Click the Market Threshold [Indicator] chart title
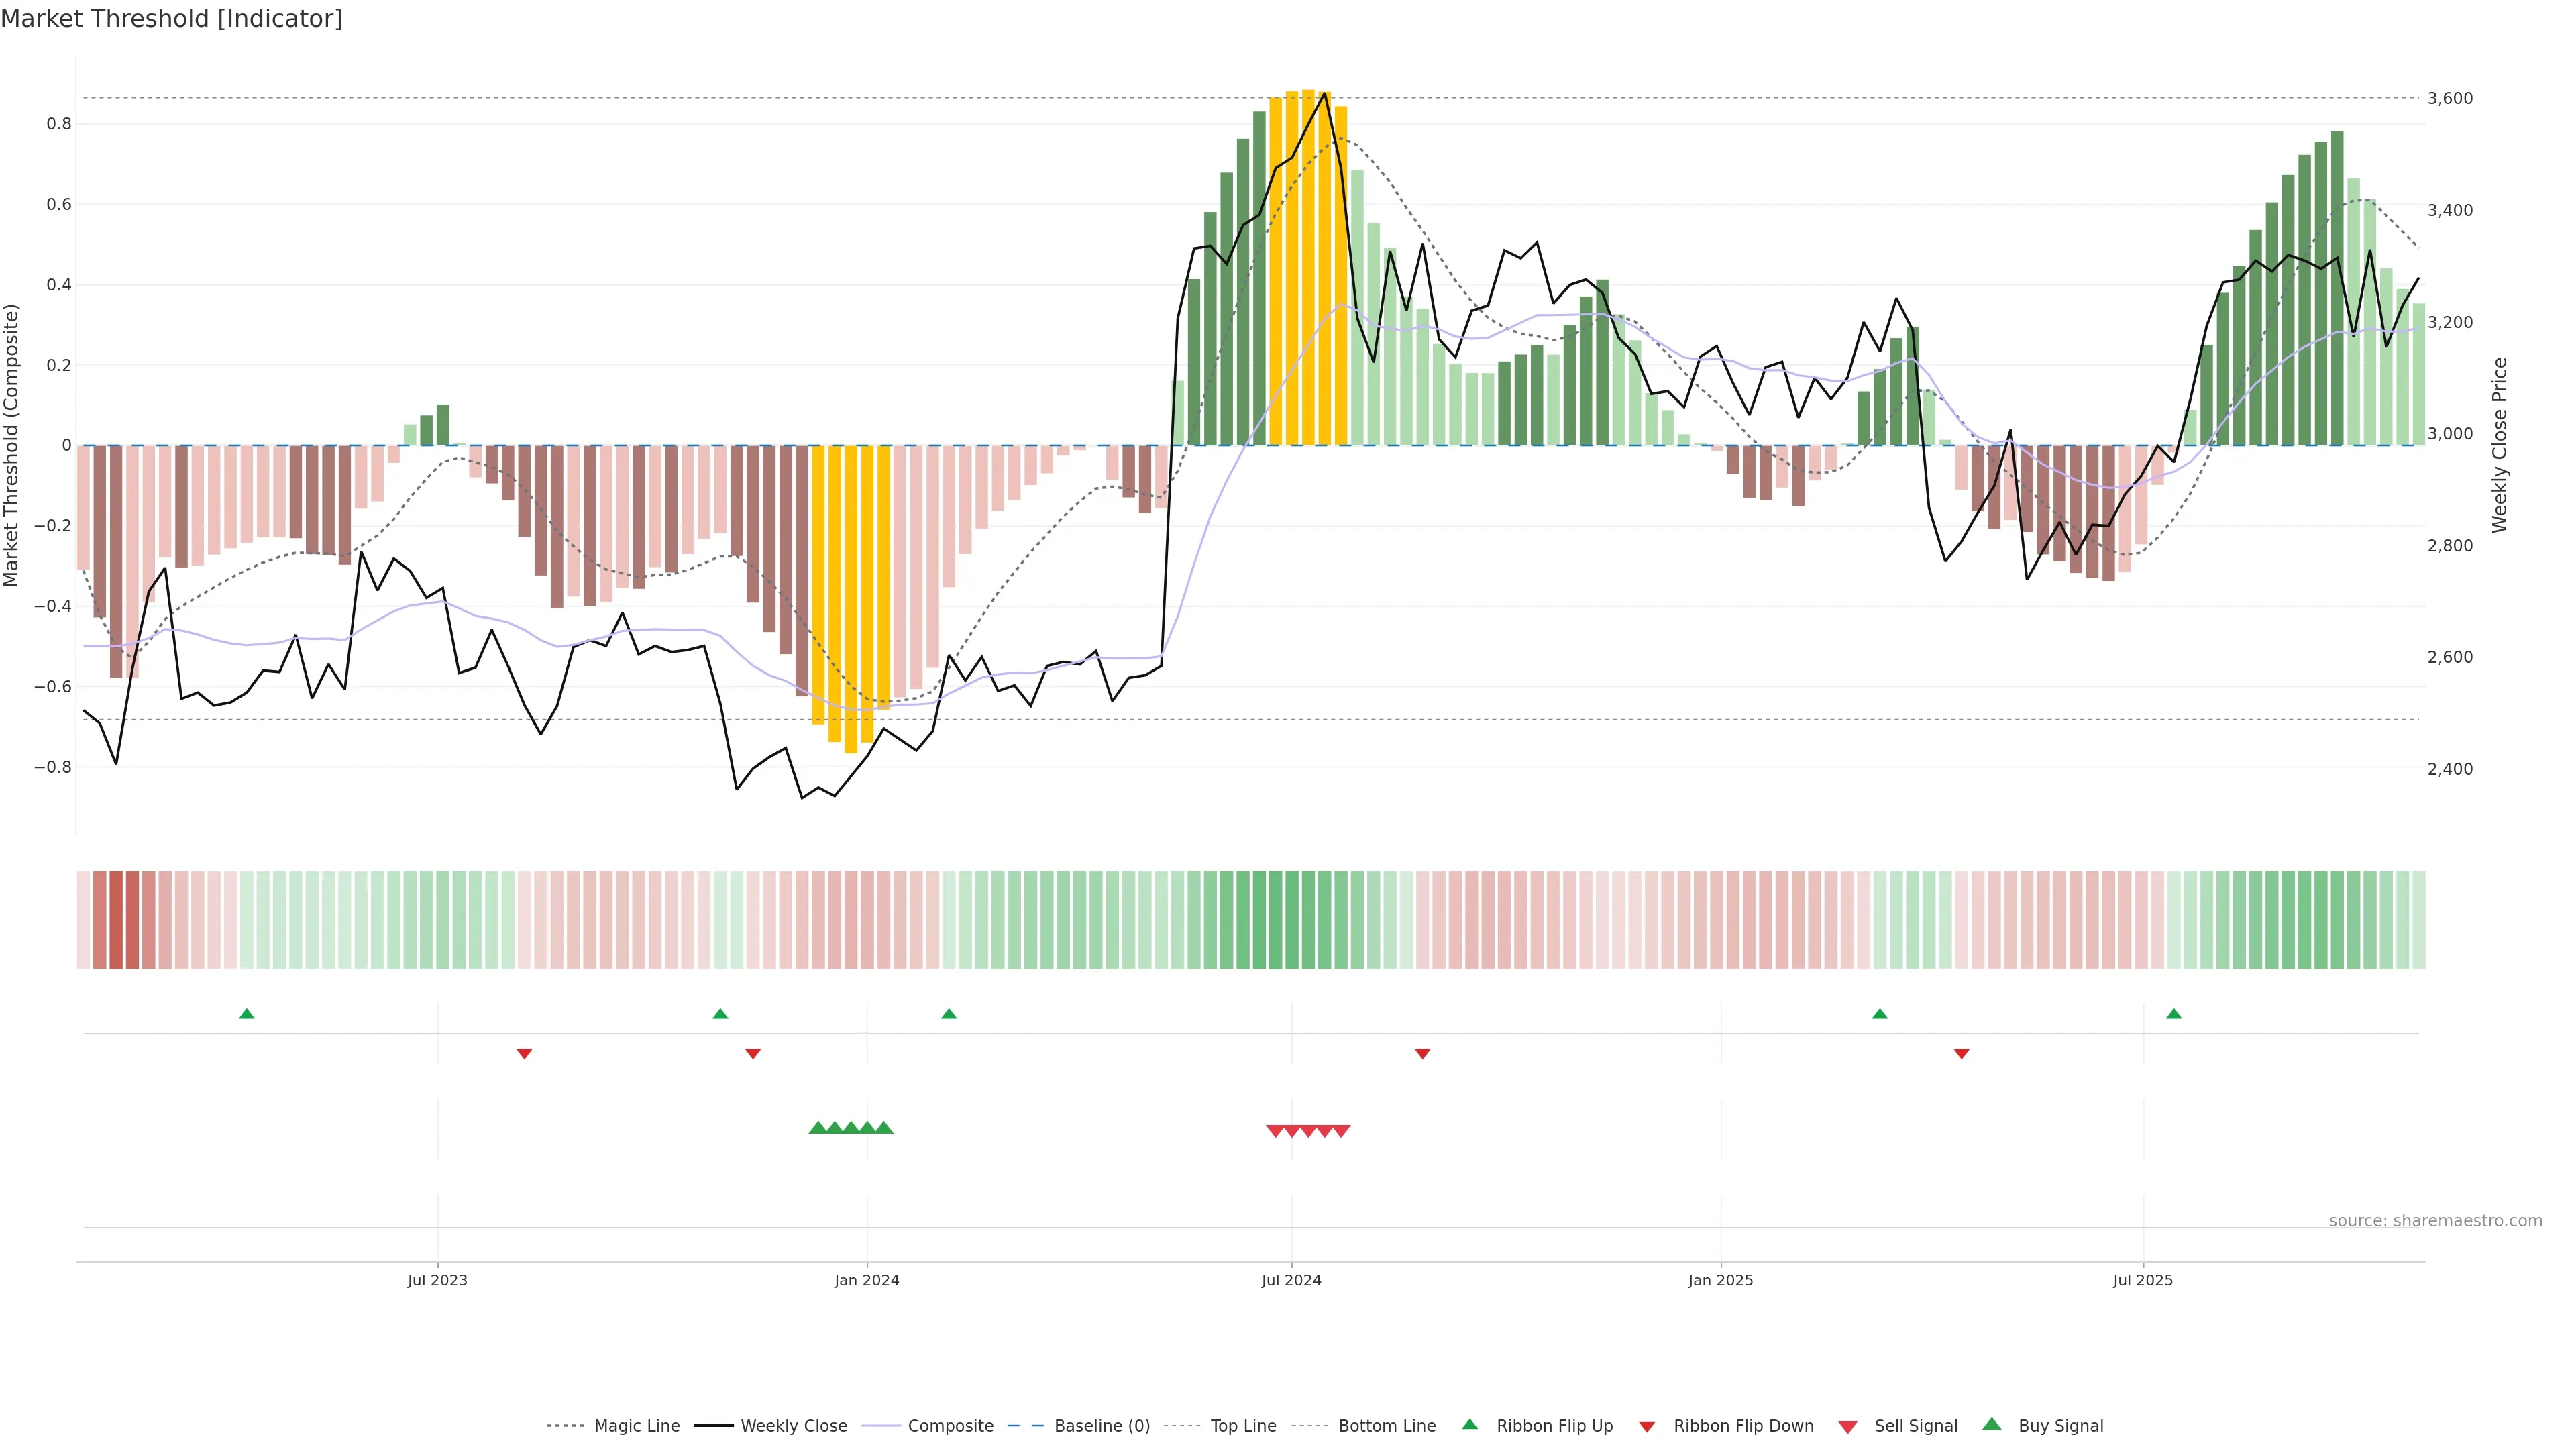The height and width of the screenshot is (1449, 2576). click(x=171, y=19)
